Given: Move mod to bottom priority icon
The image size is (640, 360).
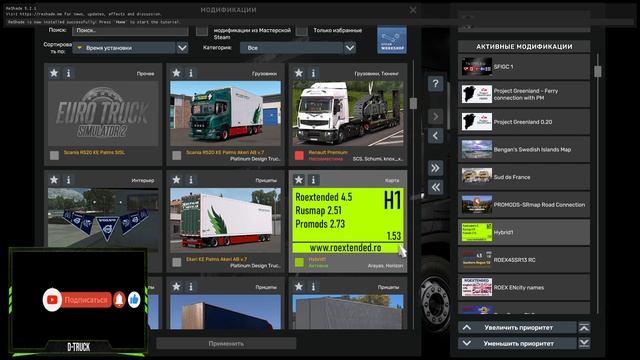Looking at the screenshot, I should (584, 343).
